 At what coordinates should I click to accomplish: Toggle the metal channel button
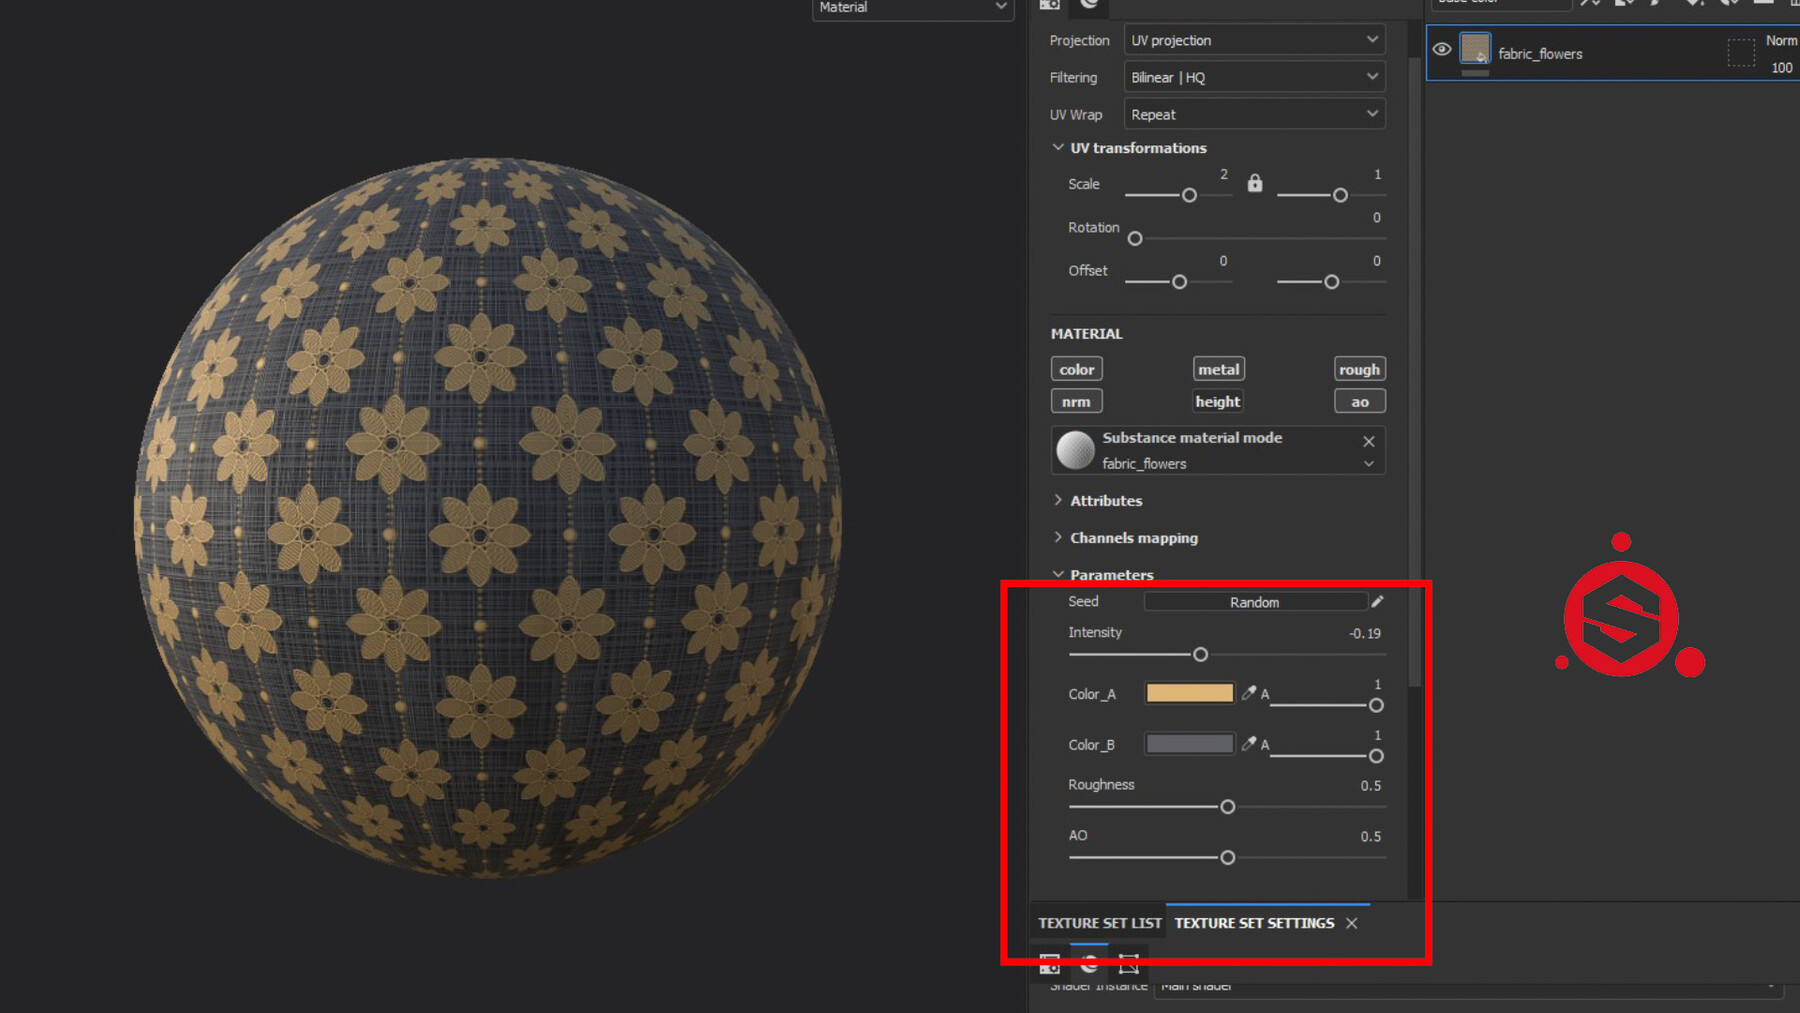click(x=1218, y=368)
